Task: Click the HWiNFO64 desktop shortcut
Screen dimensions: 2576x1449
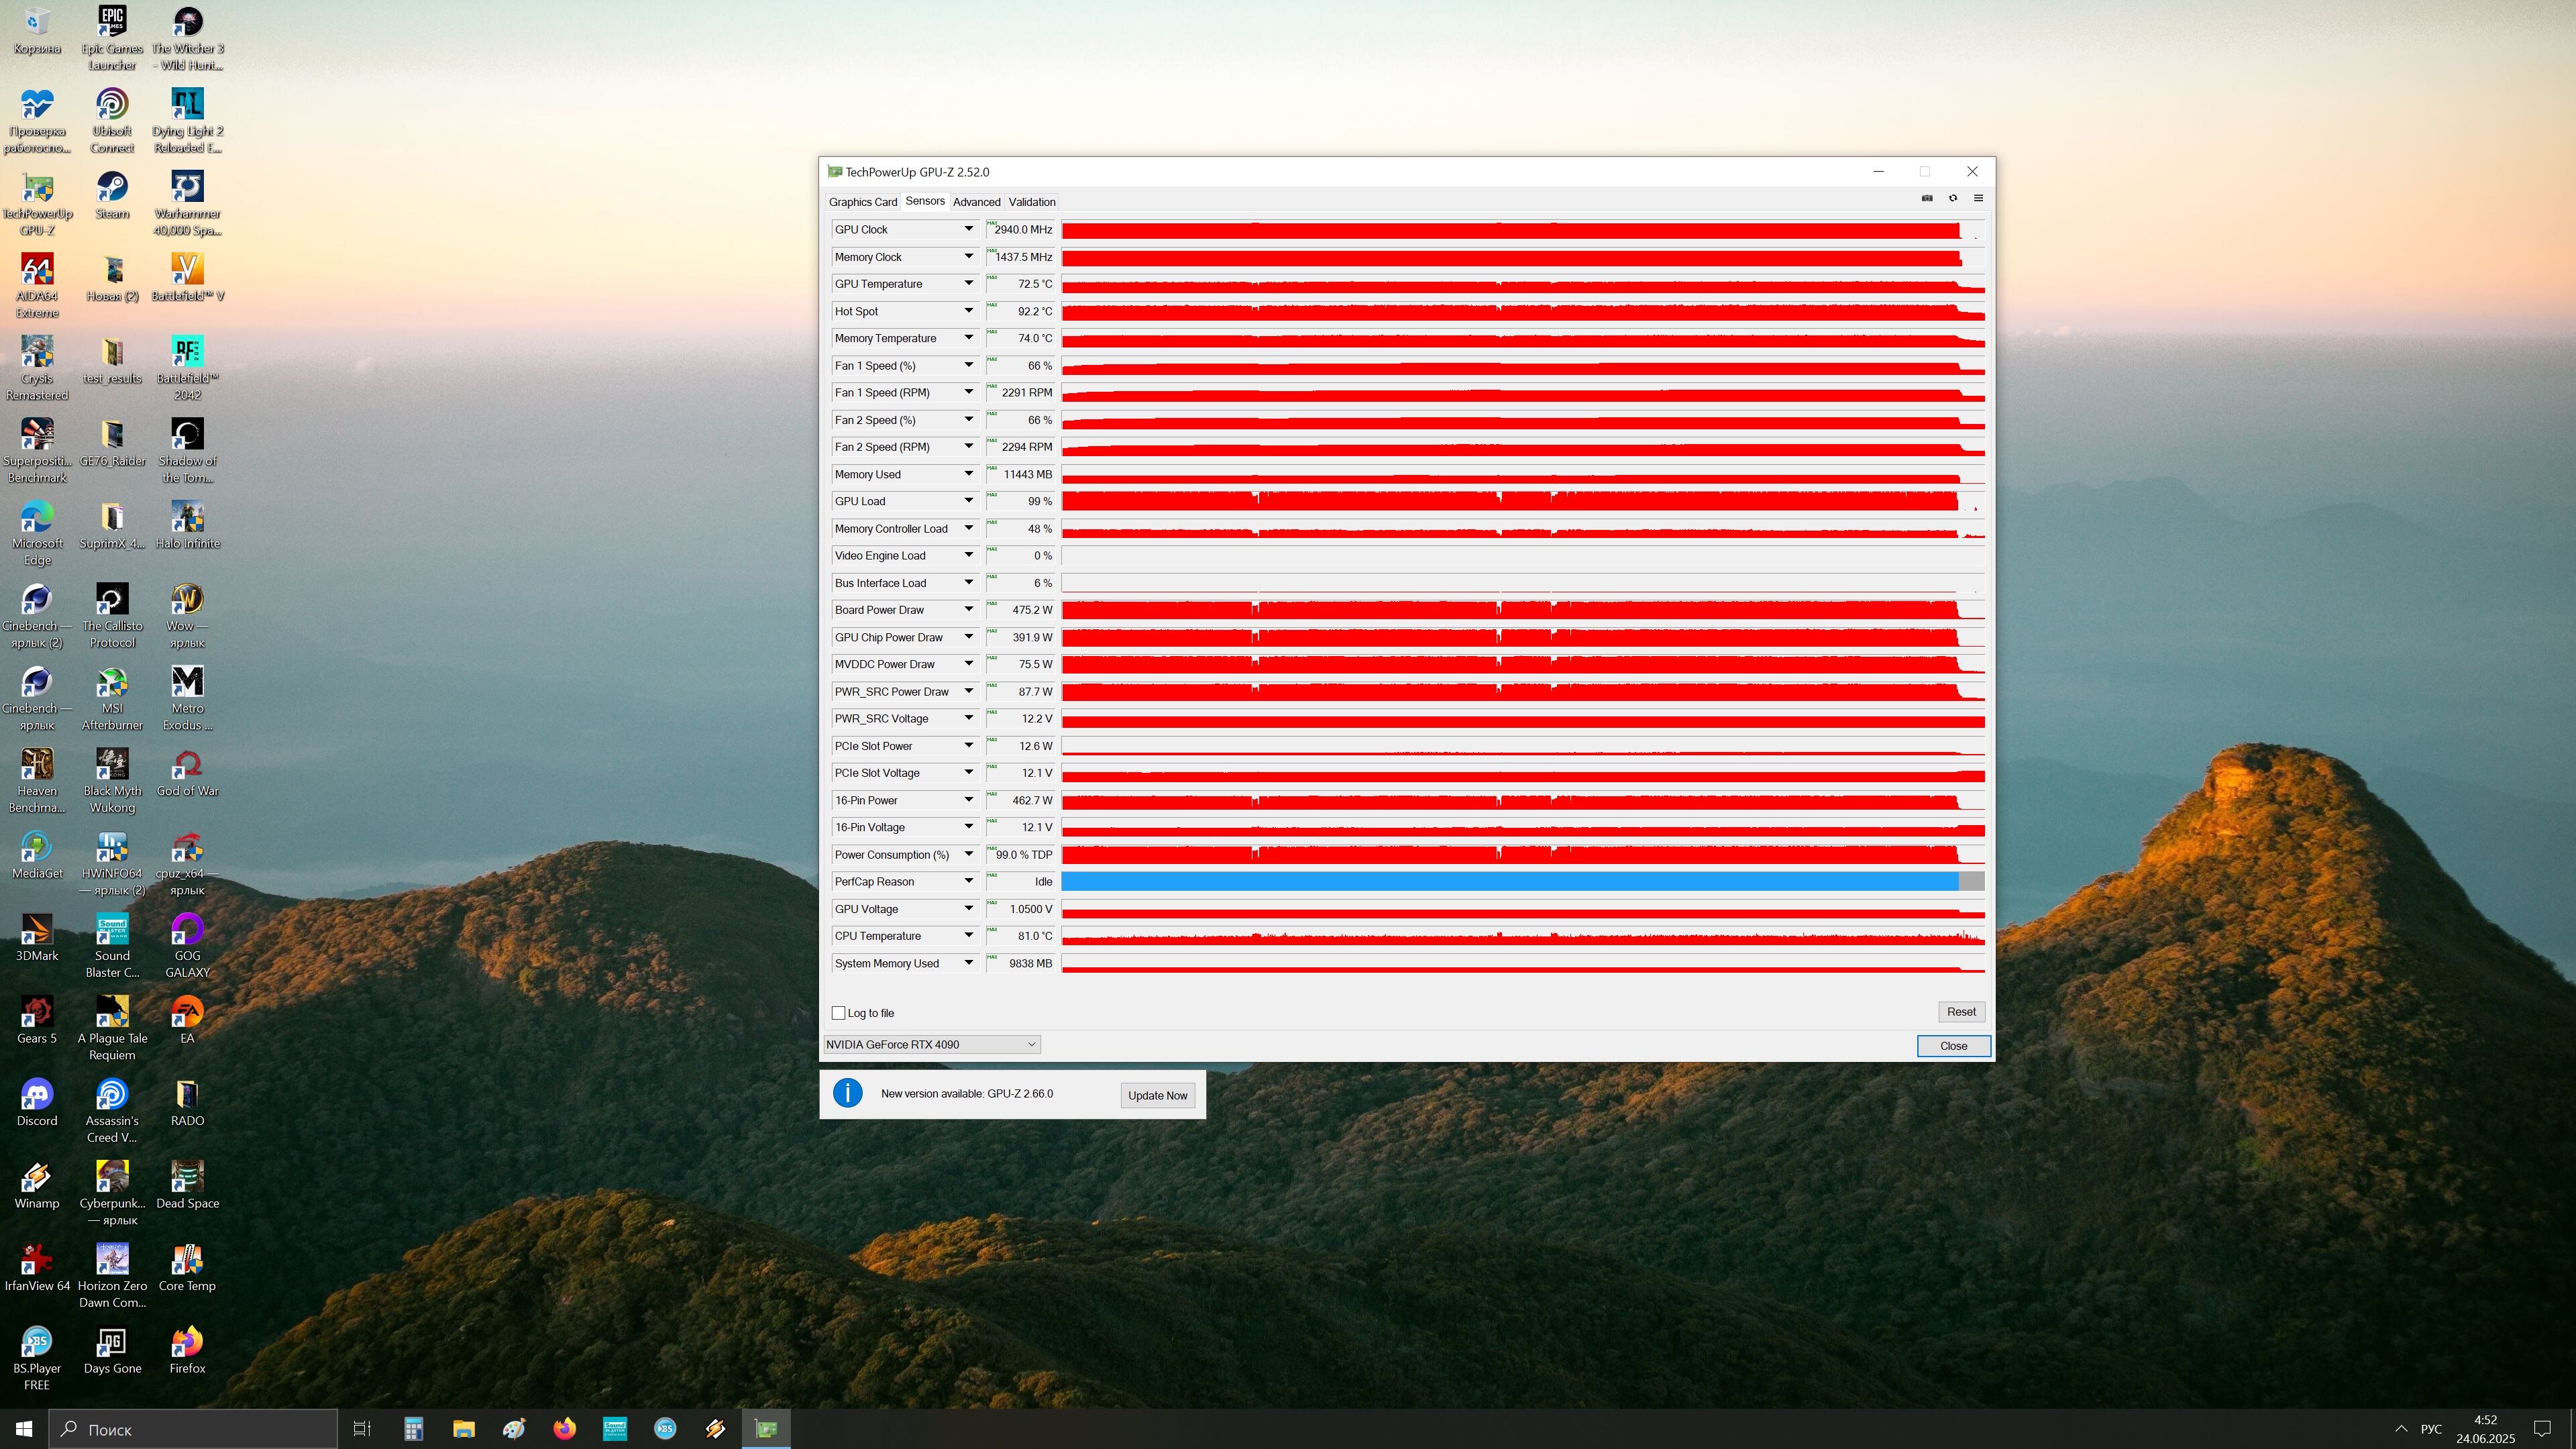Action: click(x=112, y=849)
